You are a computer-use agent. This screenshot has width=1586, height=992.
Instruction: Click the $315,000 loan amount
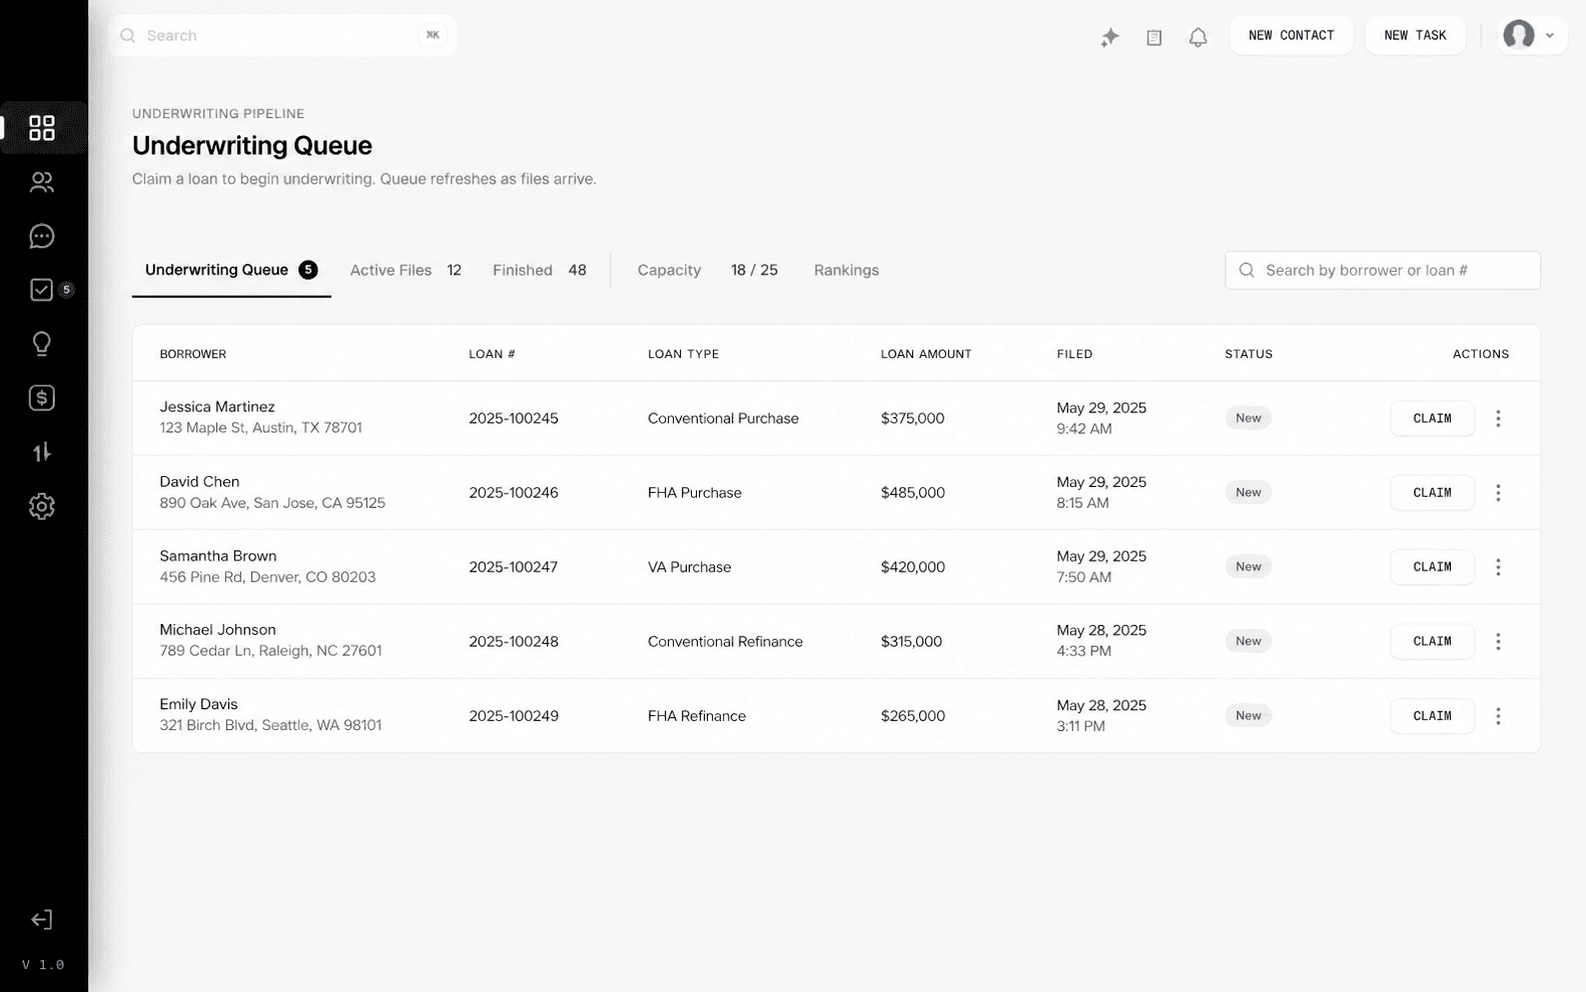[x=911, y=641]
